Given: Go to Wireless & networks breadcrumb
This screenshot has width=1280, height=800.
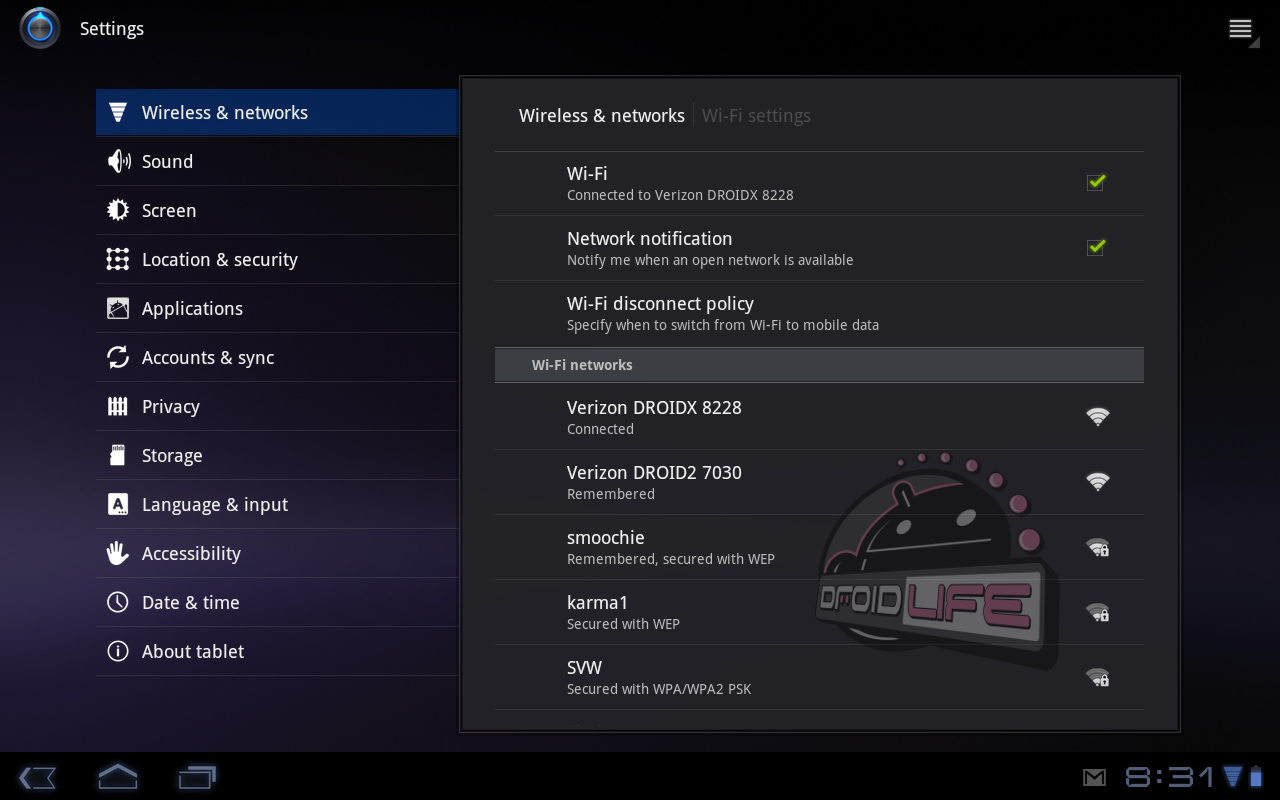Looking at the screenshot, I should coord(601,116).
